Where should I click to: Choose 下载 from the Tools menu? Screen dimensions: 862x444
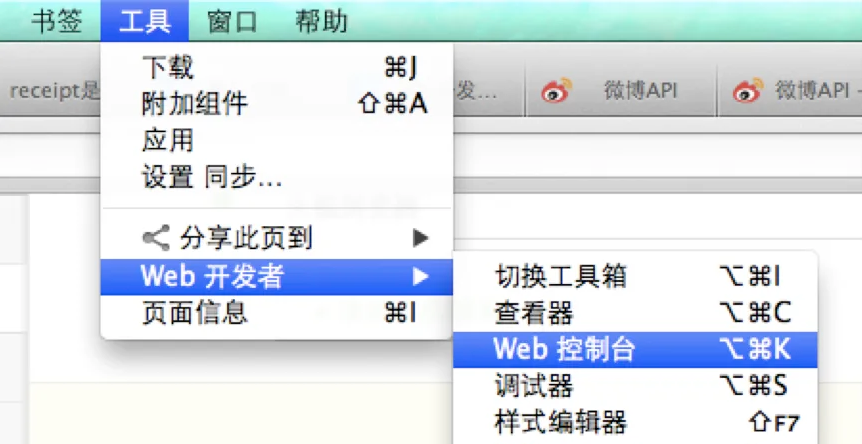coord(277,68)
